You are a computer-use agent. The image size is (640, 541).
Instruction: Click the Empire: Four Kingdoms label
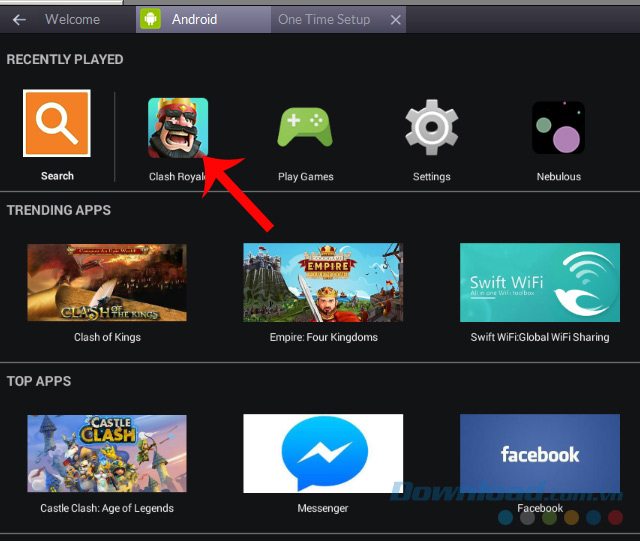pos(324,337)
